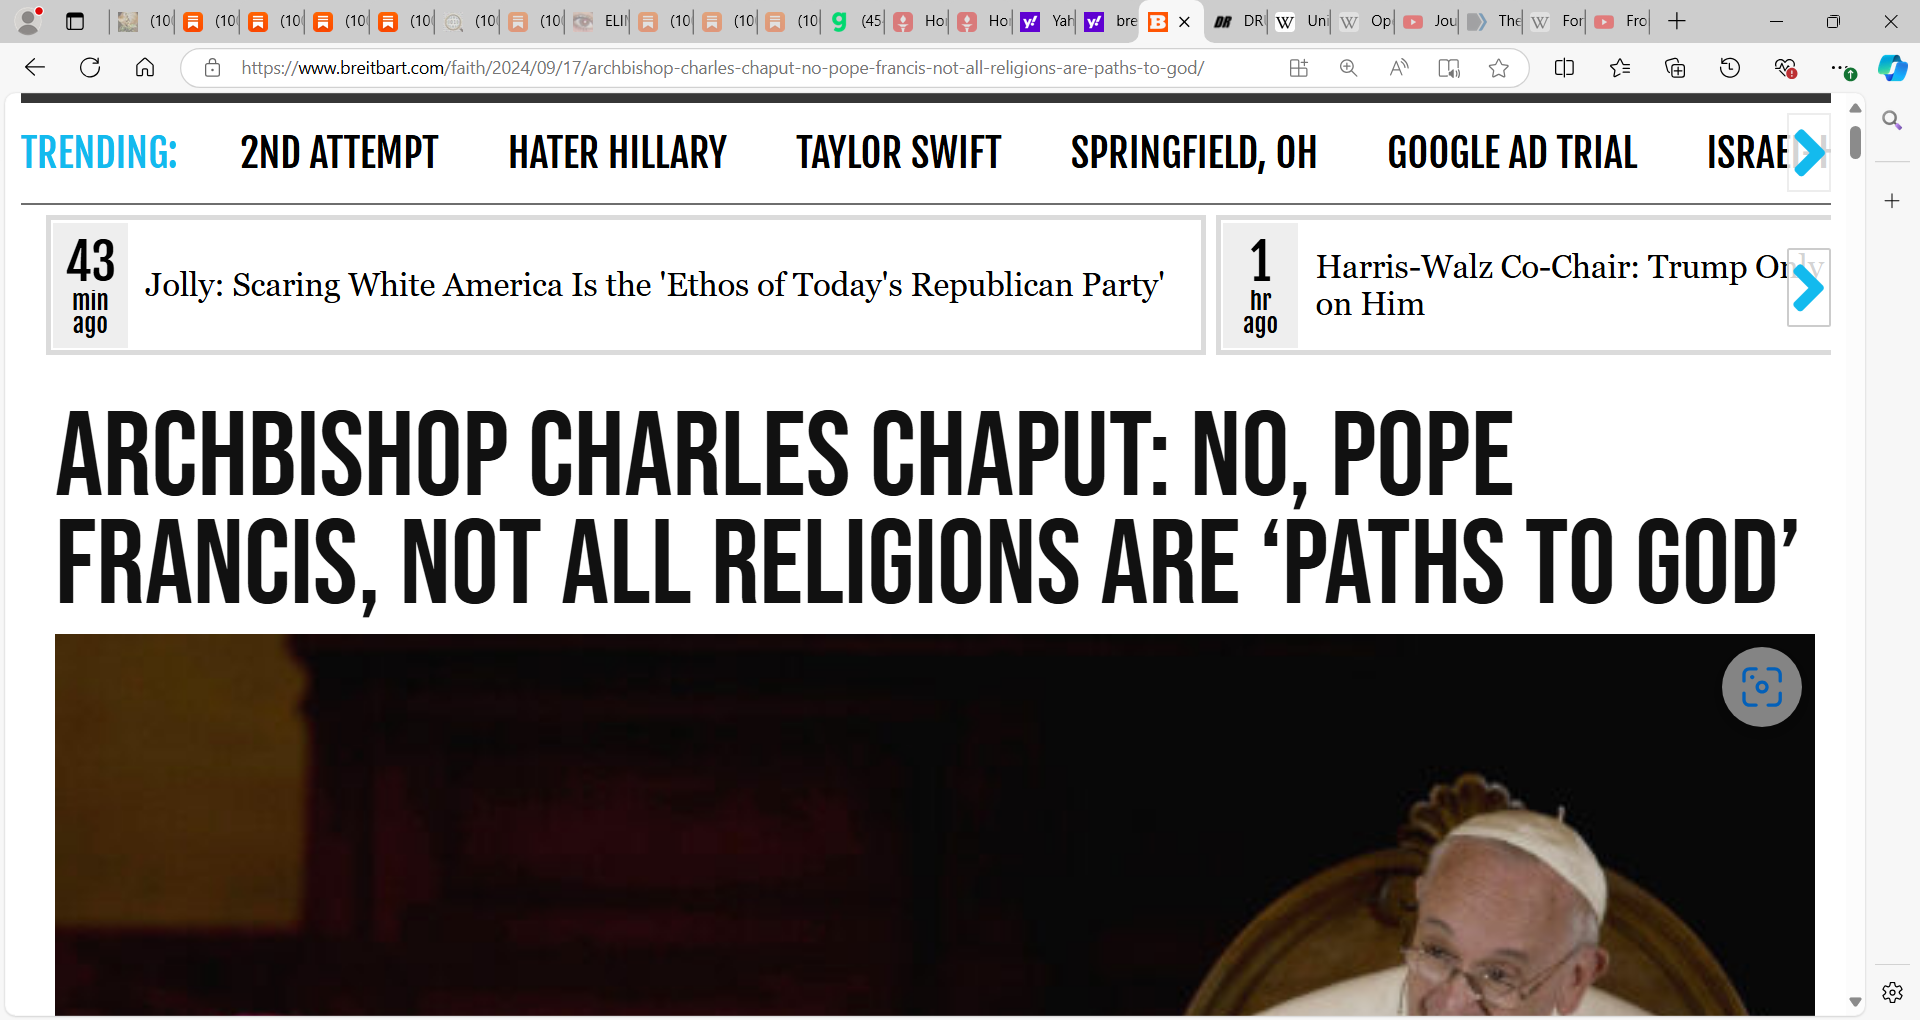Open the browser profile avatar
Screen dimensions: 1920x1020
[x=30, y=21]
